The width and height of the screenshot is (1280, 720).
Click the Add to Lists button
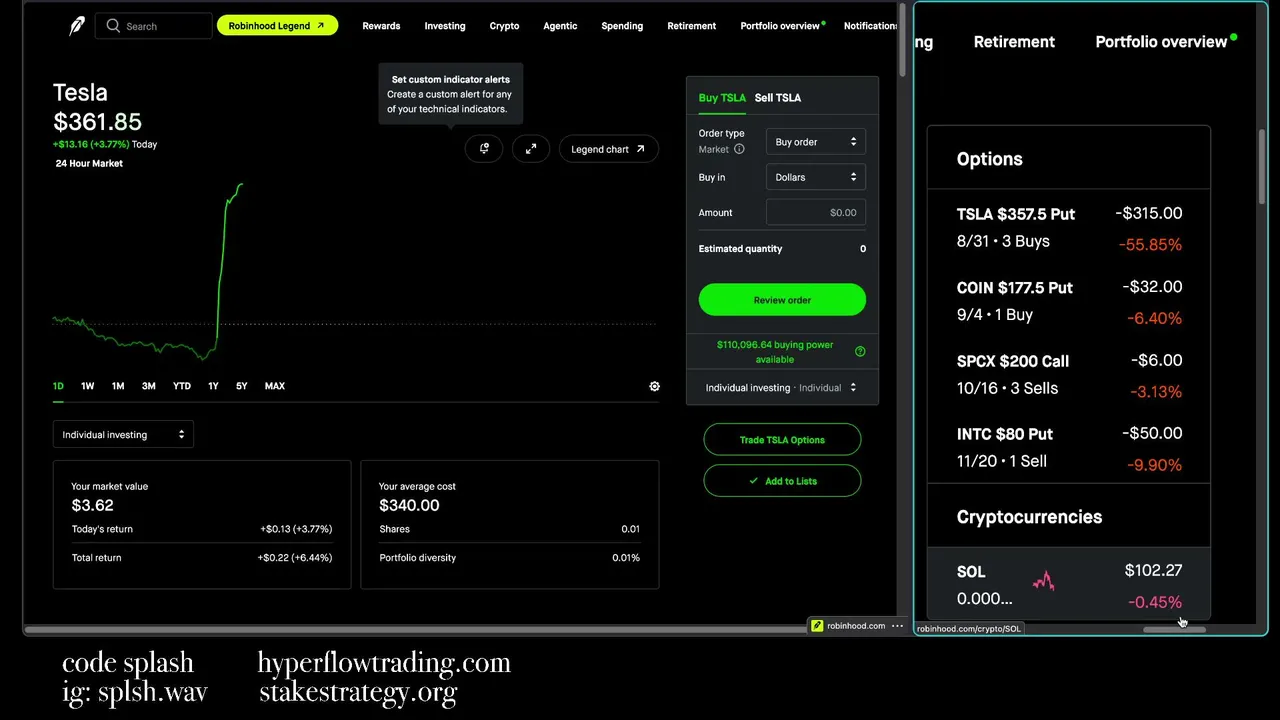click(x=782, y=481)
